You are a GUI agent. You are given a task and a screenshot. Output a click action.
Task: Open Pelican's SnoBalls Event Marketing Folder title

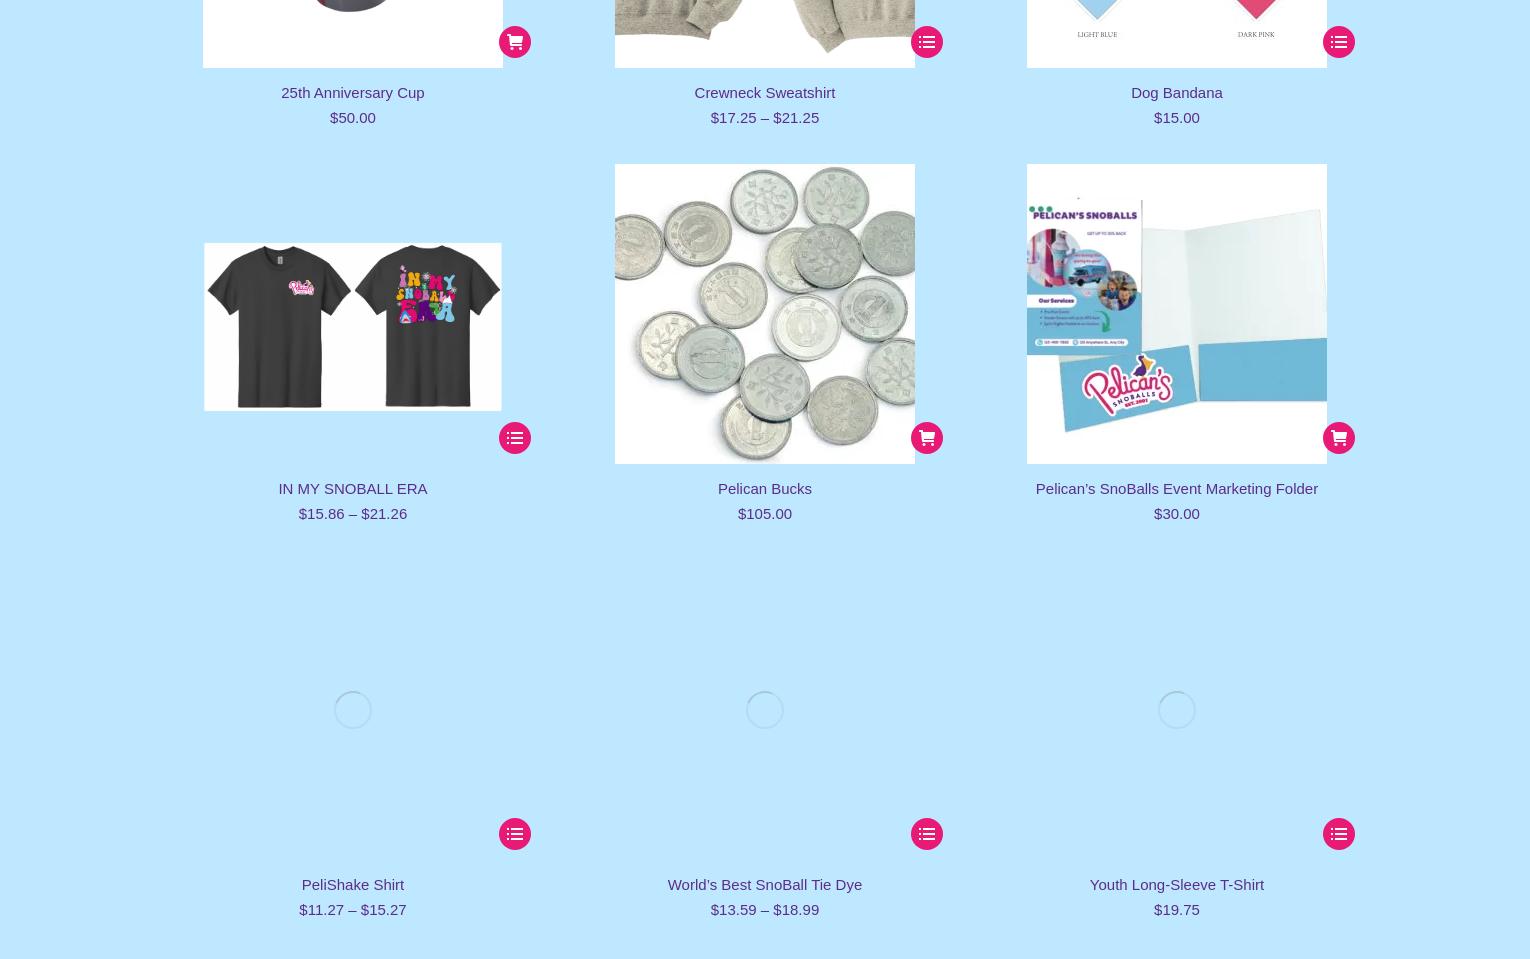click(x=1176, y=488)
